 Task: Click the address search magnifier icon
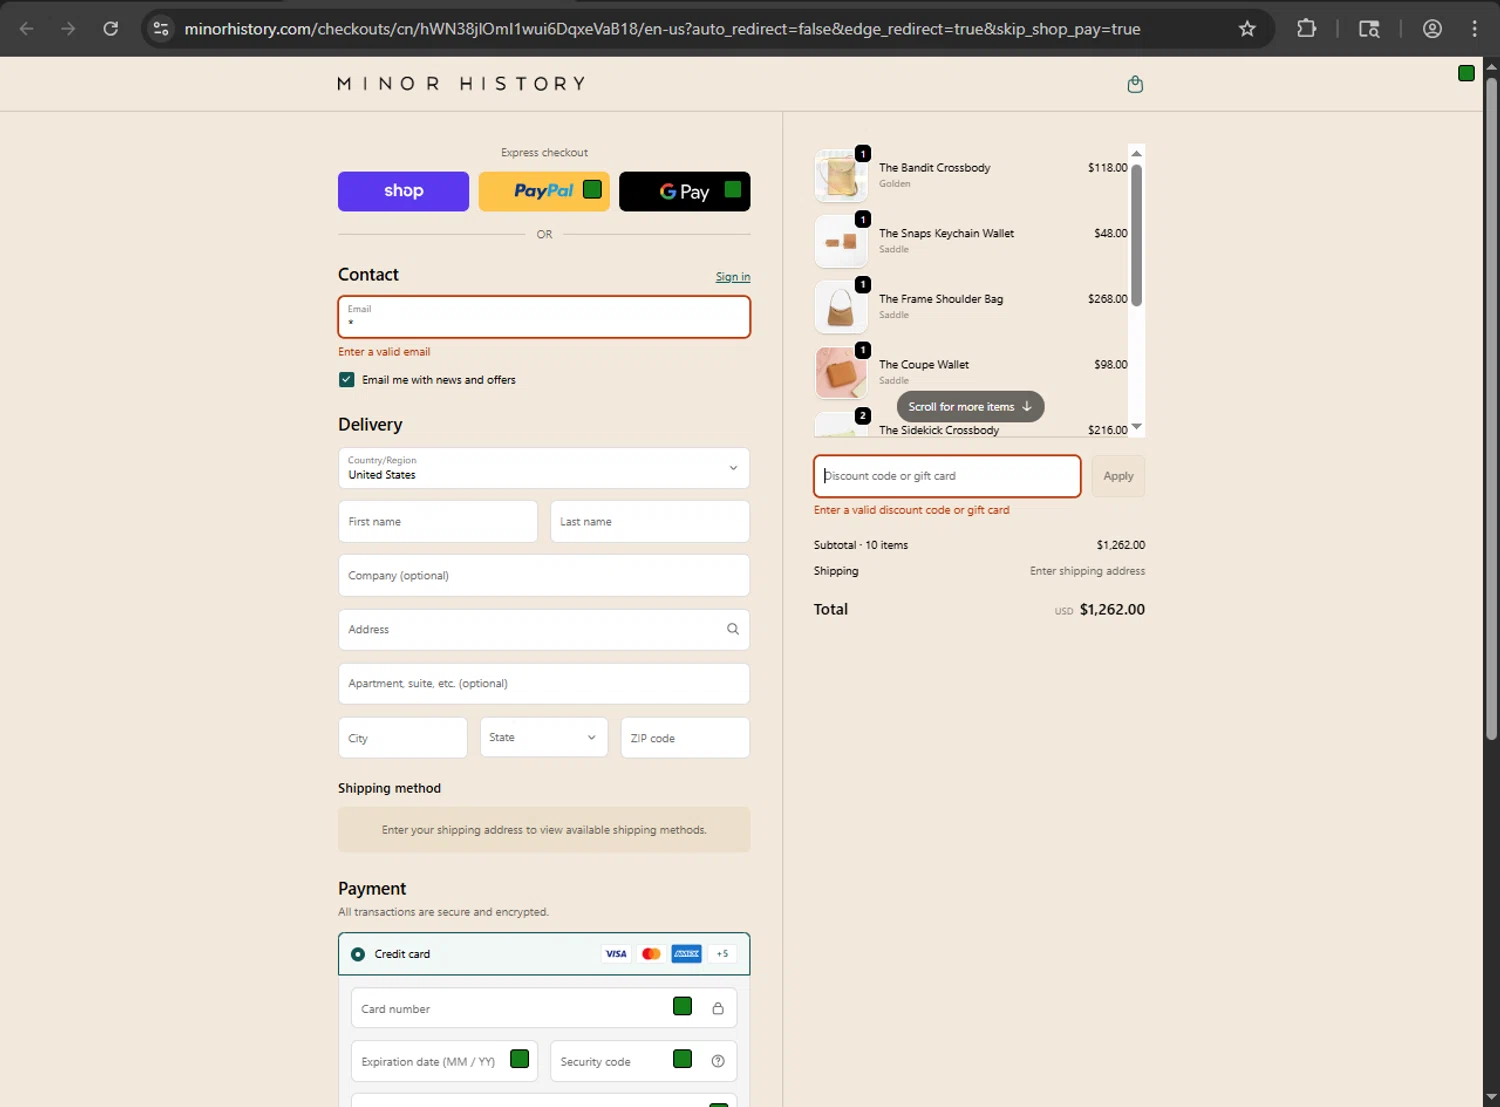[733, 629]
